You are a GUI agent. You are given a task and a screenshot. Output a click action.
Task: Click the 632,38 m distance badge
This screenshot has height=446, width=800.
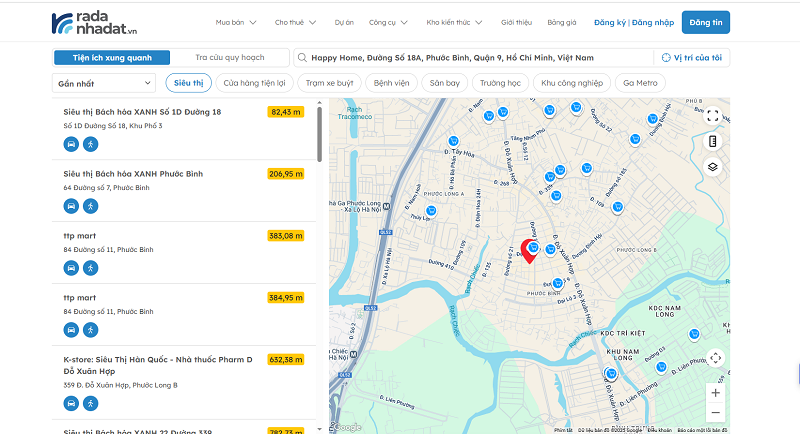286,360
